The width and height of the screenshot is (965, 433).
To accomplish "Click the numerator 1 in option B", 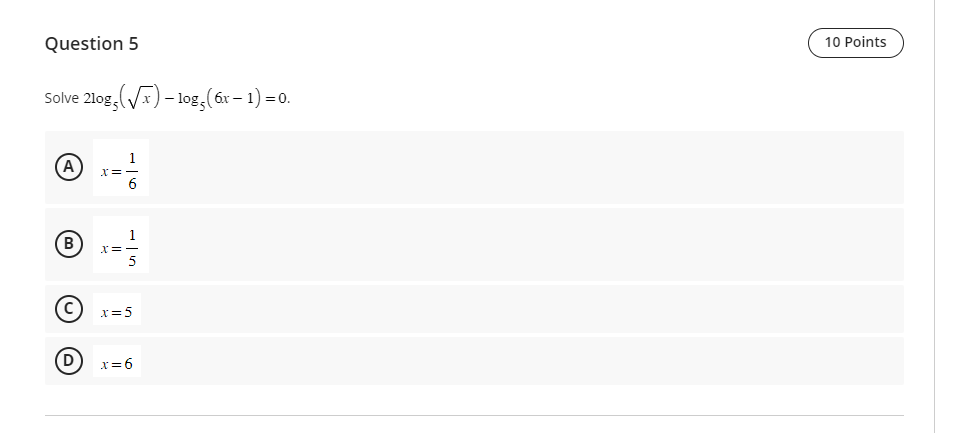I will (132, 236).
